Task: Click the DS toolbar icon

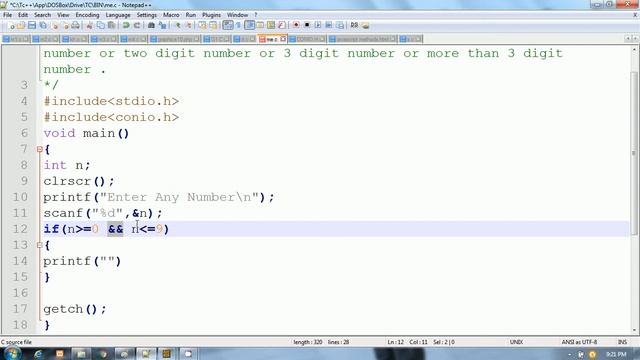Action: click(x=354, y=25)
